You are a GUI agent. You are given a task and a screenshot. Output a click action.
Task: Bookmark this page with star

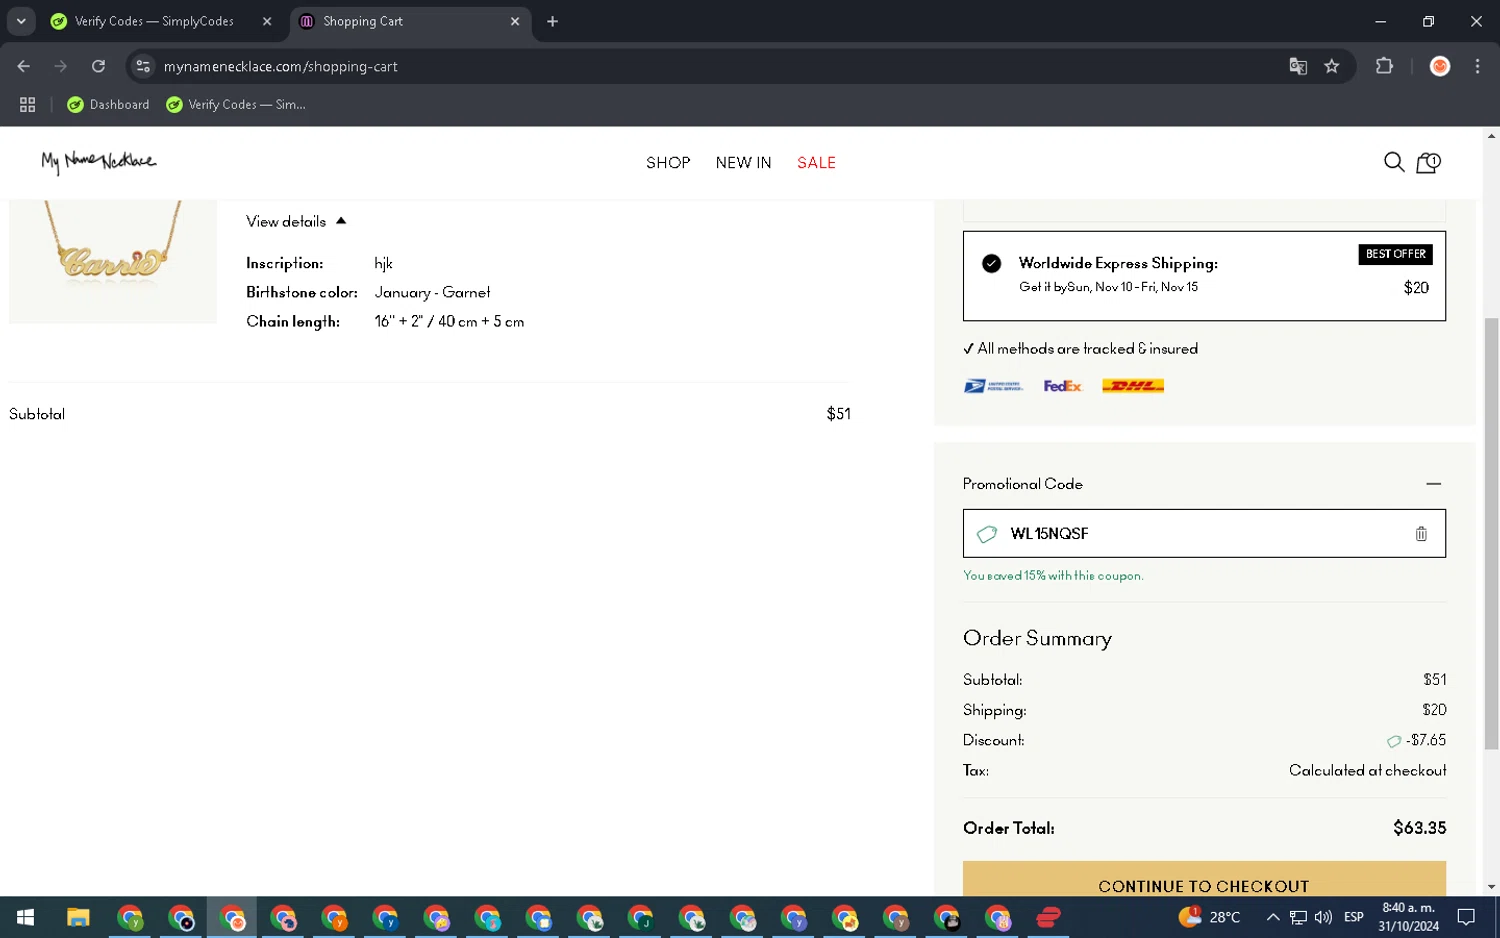[x=1331, y=66]
